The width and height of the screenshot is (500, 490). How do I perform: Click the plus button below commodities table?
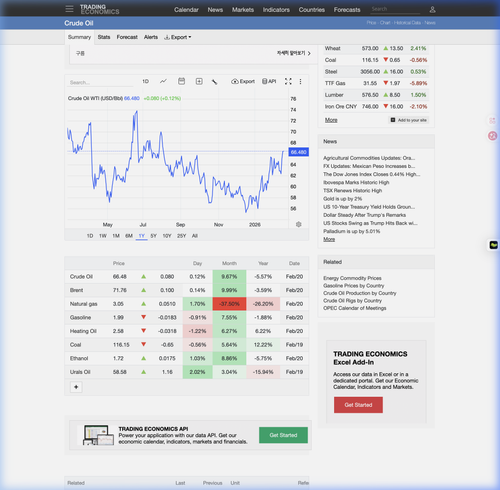tap(76, 387)
